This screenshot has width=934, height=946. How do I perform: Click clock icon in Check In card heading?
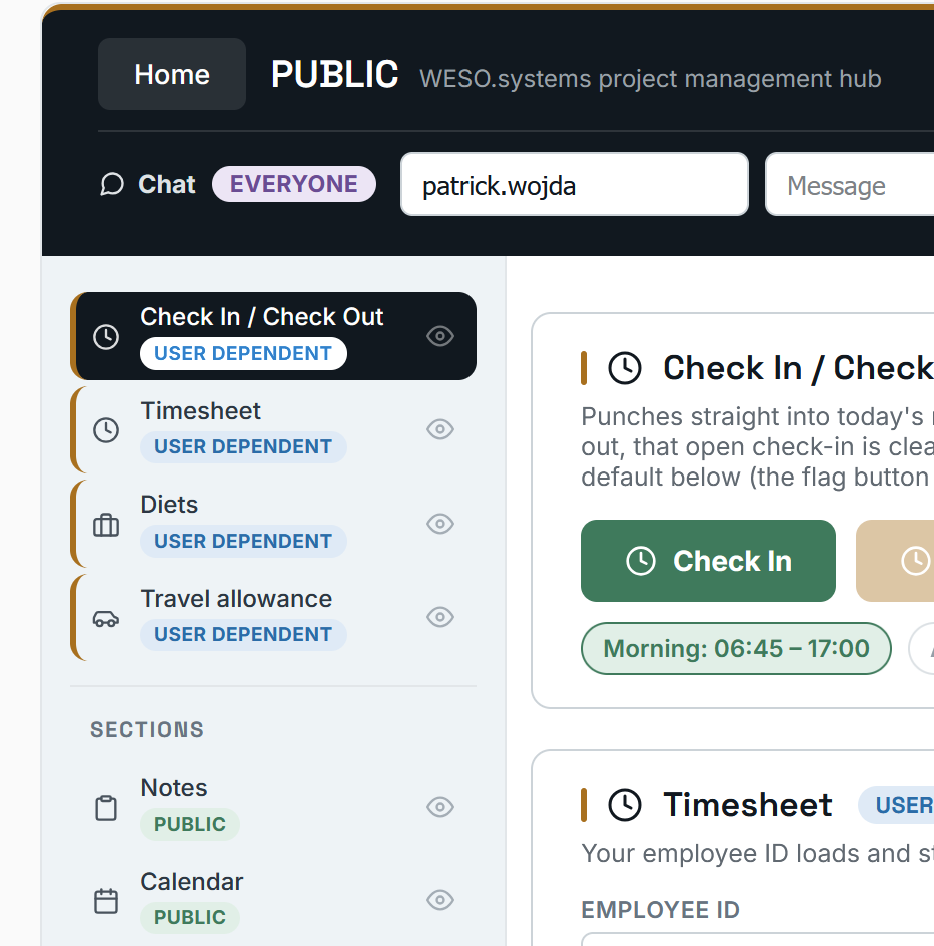[624, 368]
